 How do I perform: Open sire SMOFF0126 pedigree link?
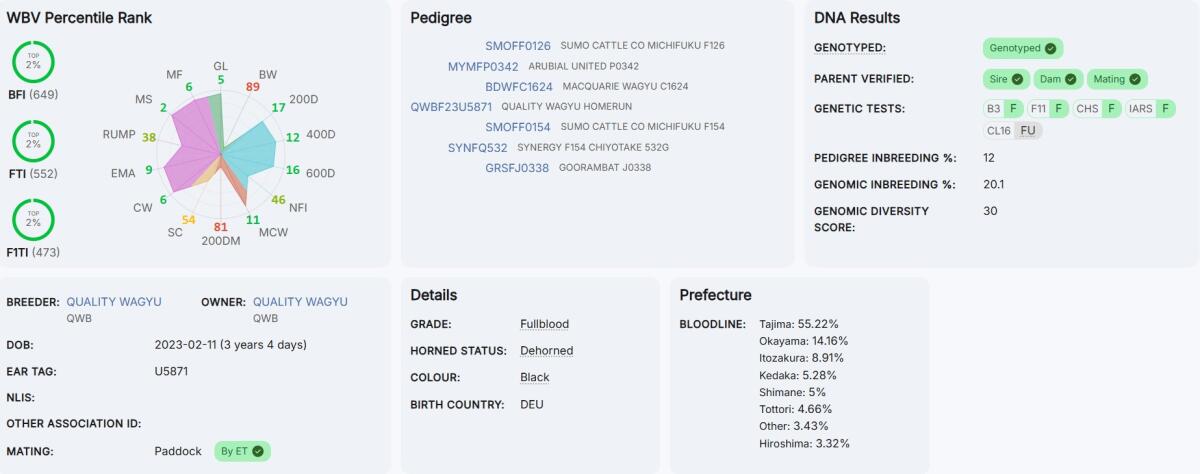[x=518, y=46]
